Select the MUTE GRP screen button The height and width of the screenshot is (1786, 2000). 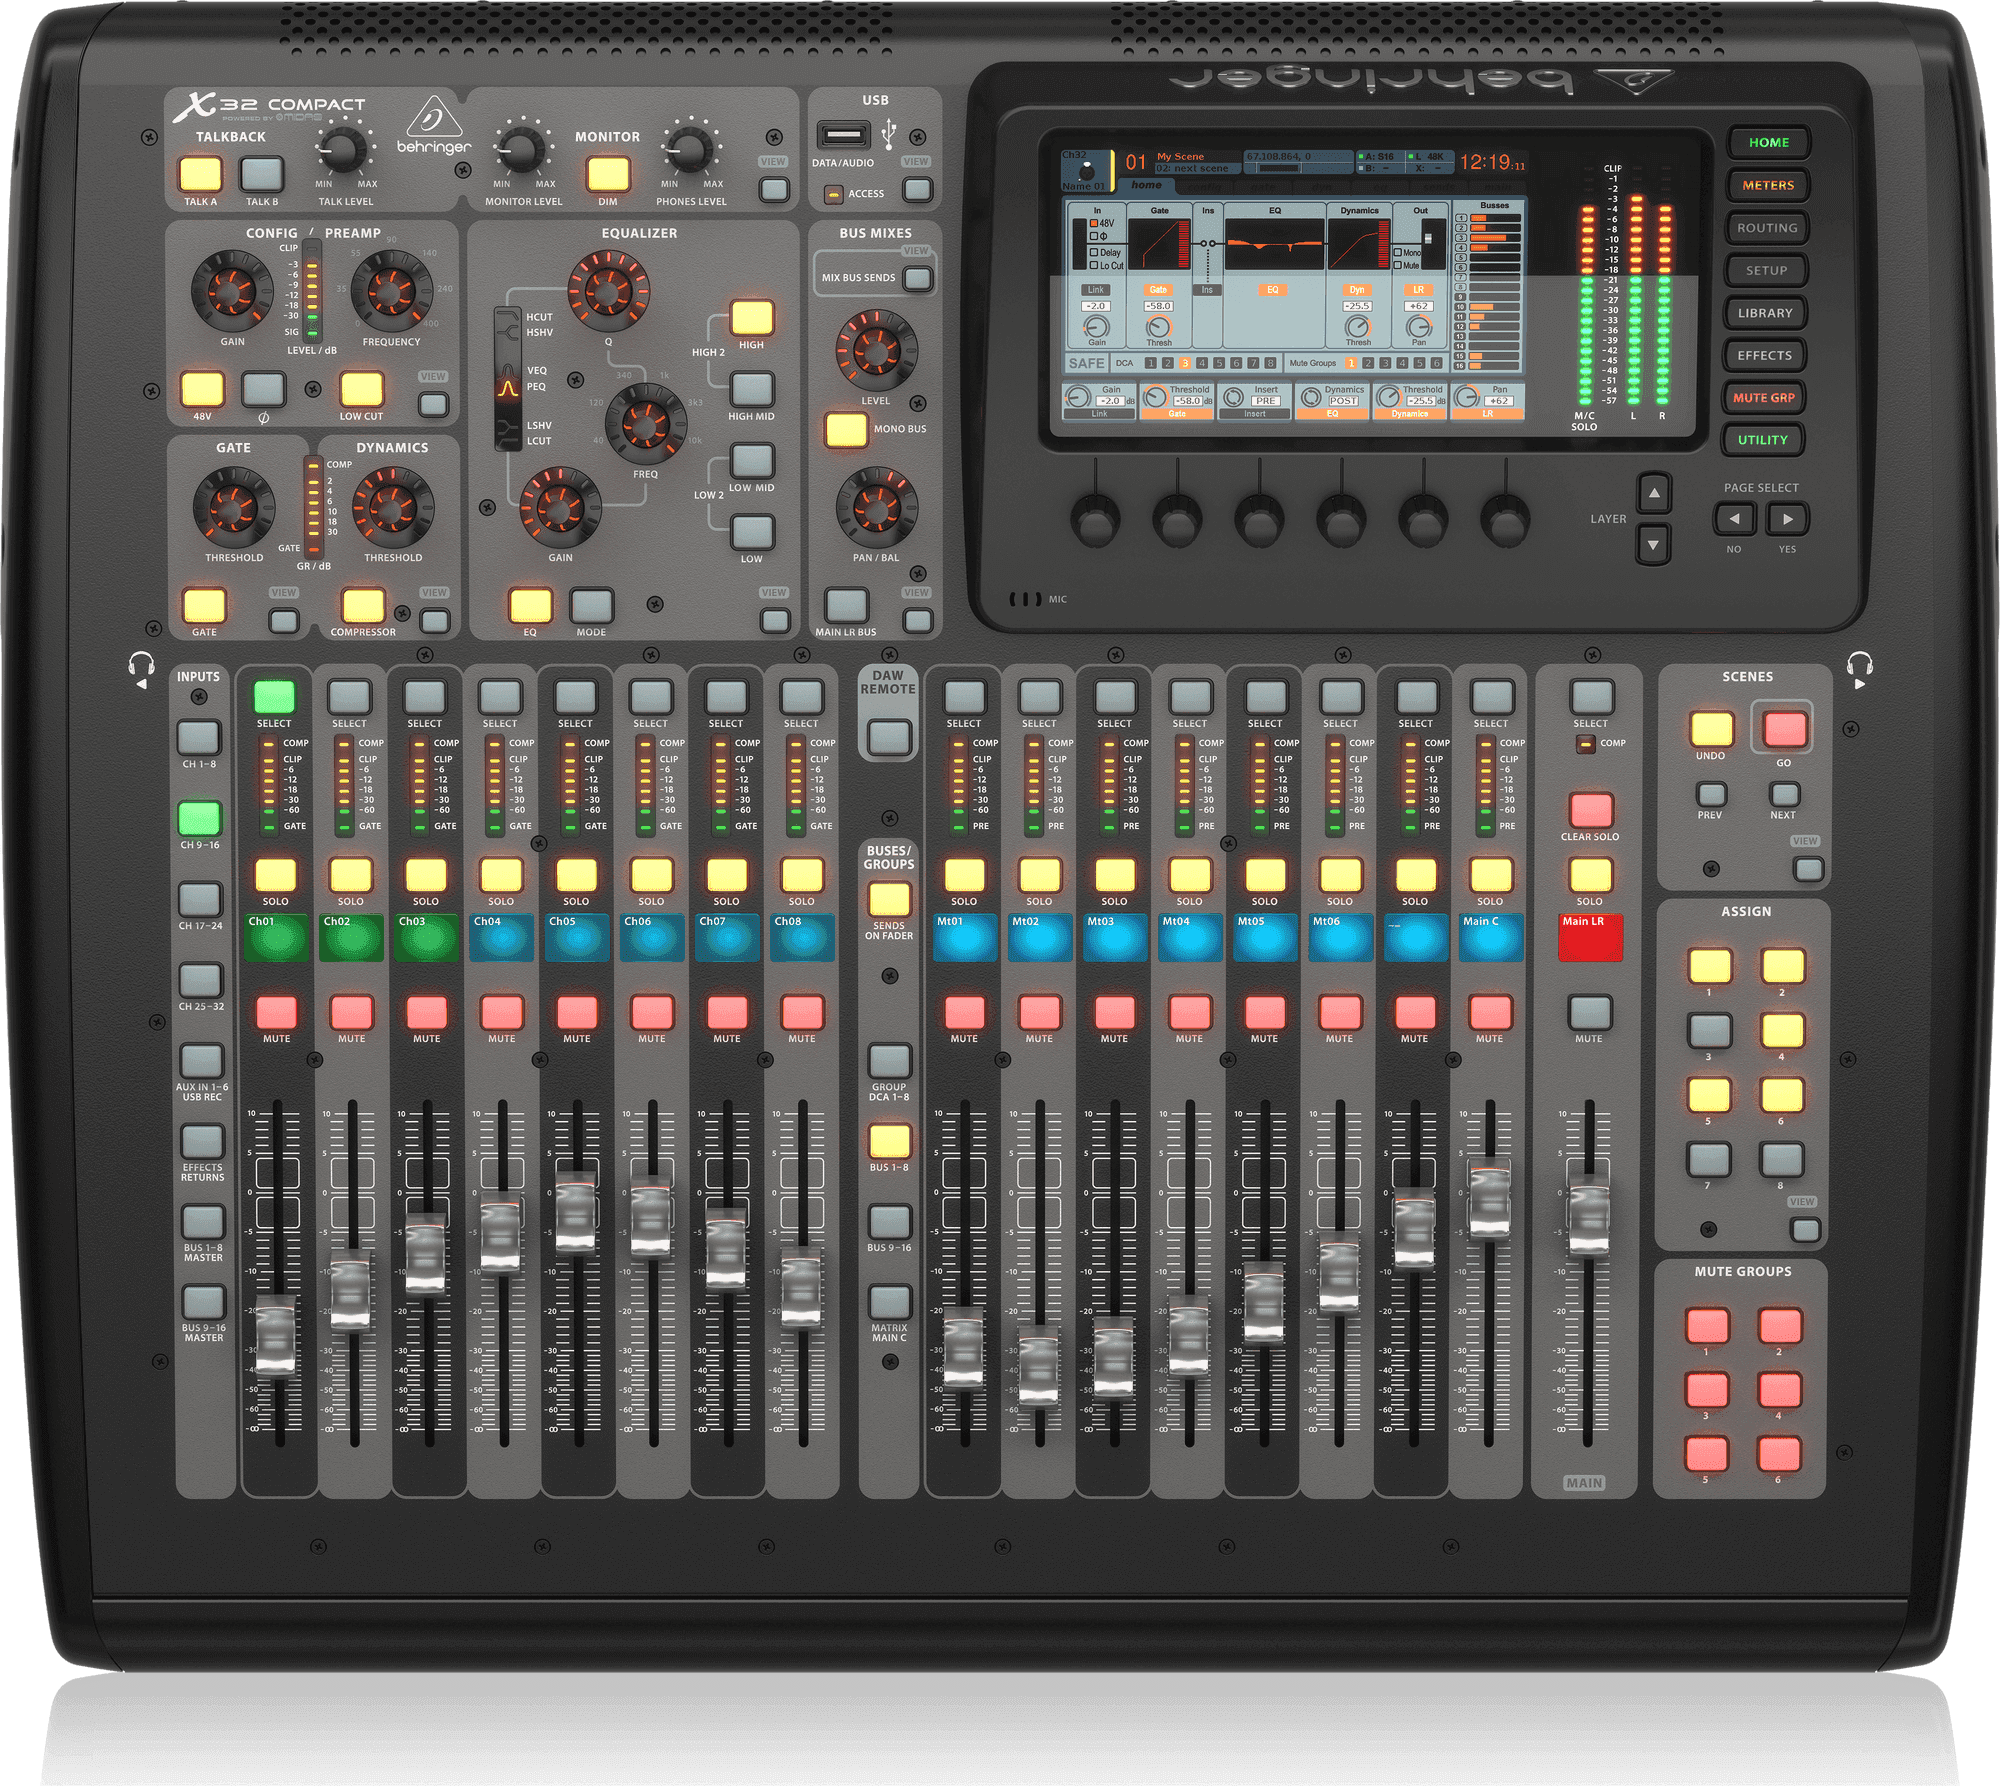[1763, 397]
